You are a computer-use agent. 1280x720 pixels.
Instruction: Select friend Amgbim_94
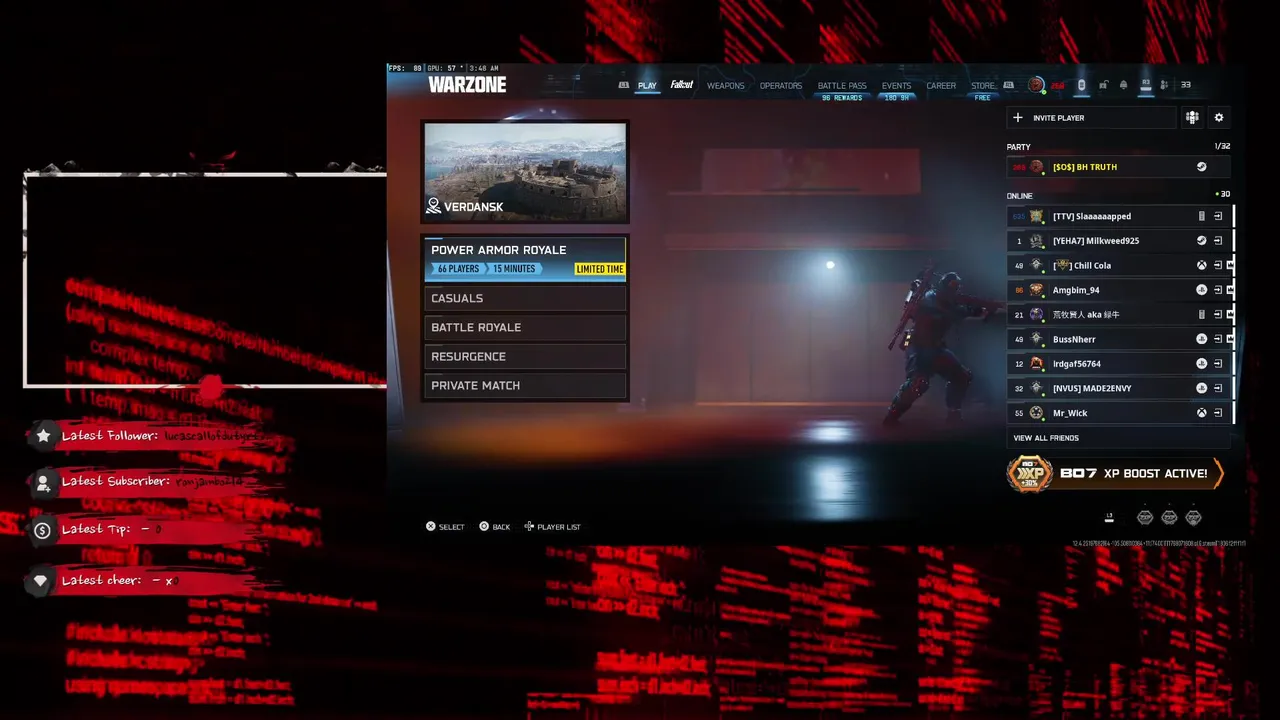[x=1118, y=290]
